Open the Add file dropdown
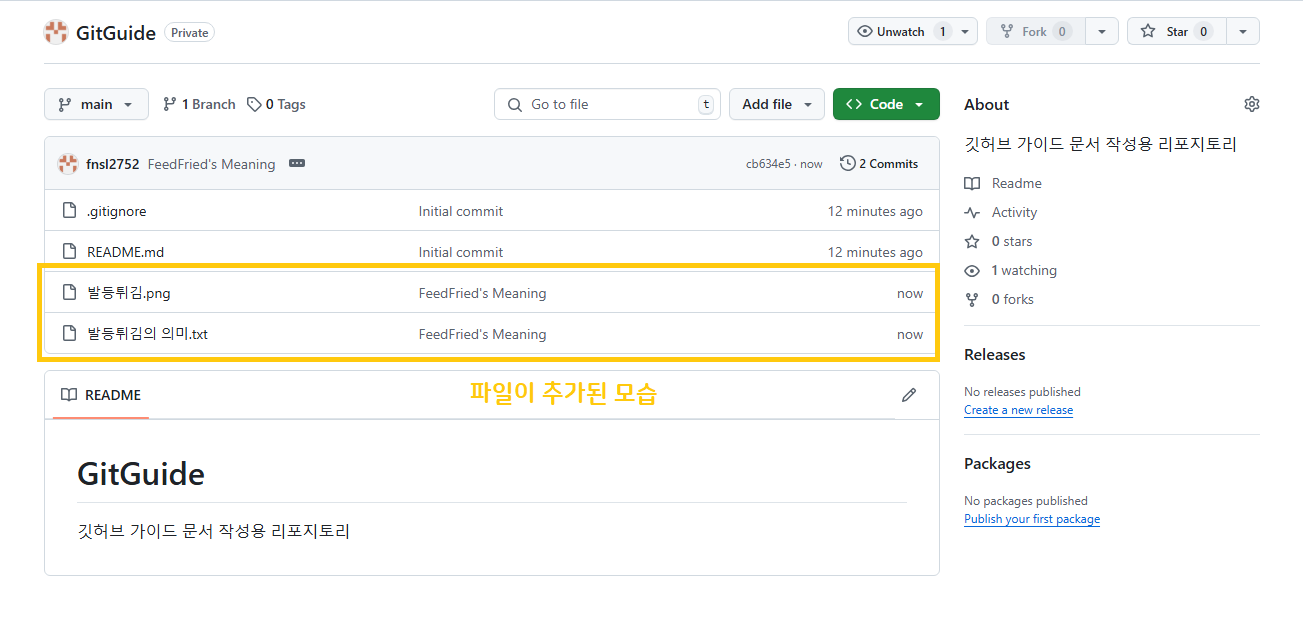This screenshot has width=1303, height=619. [x=777, y=104]
